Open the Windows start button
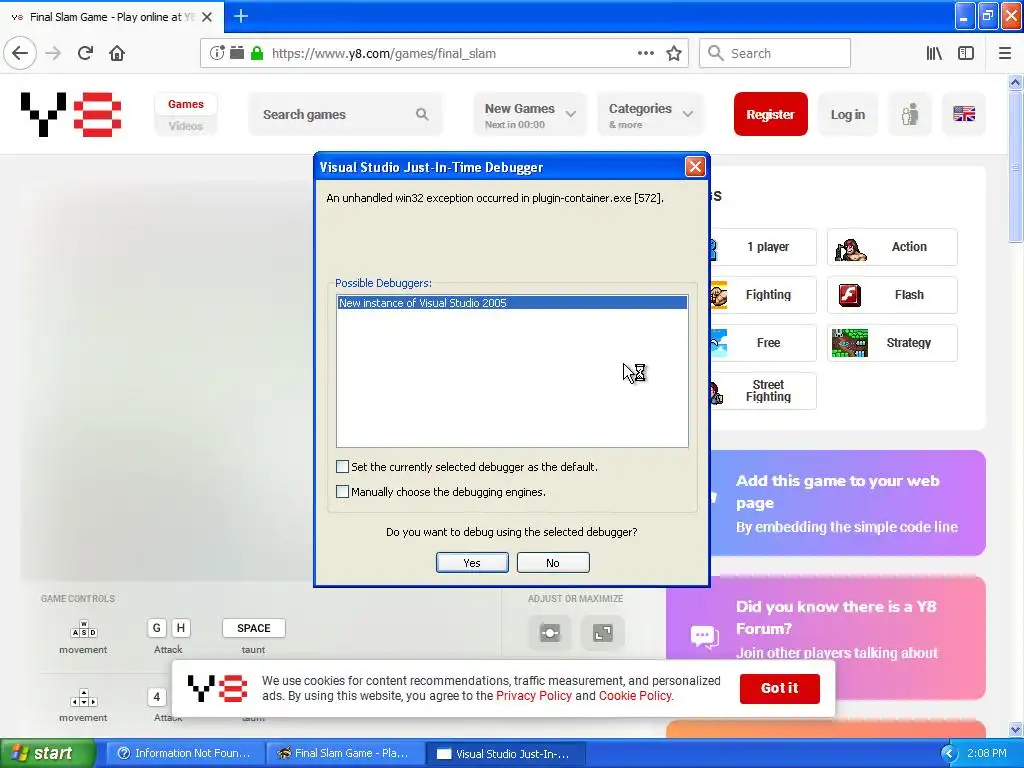 [x=48, y=754]
